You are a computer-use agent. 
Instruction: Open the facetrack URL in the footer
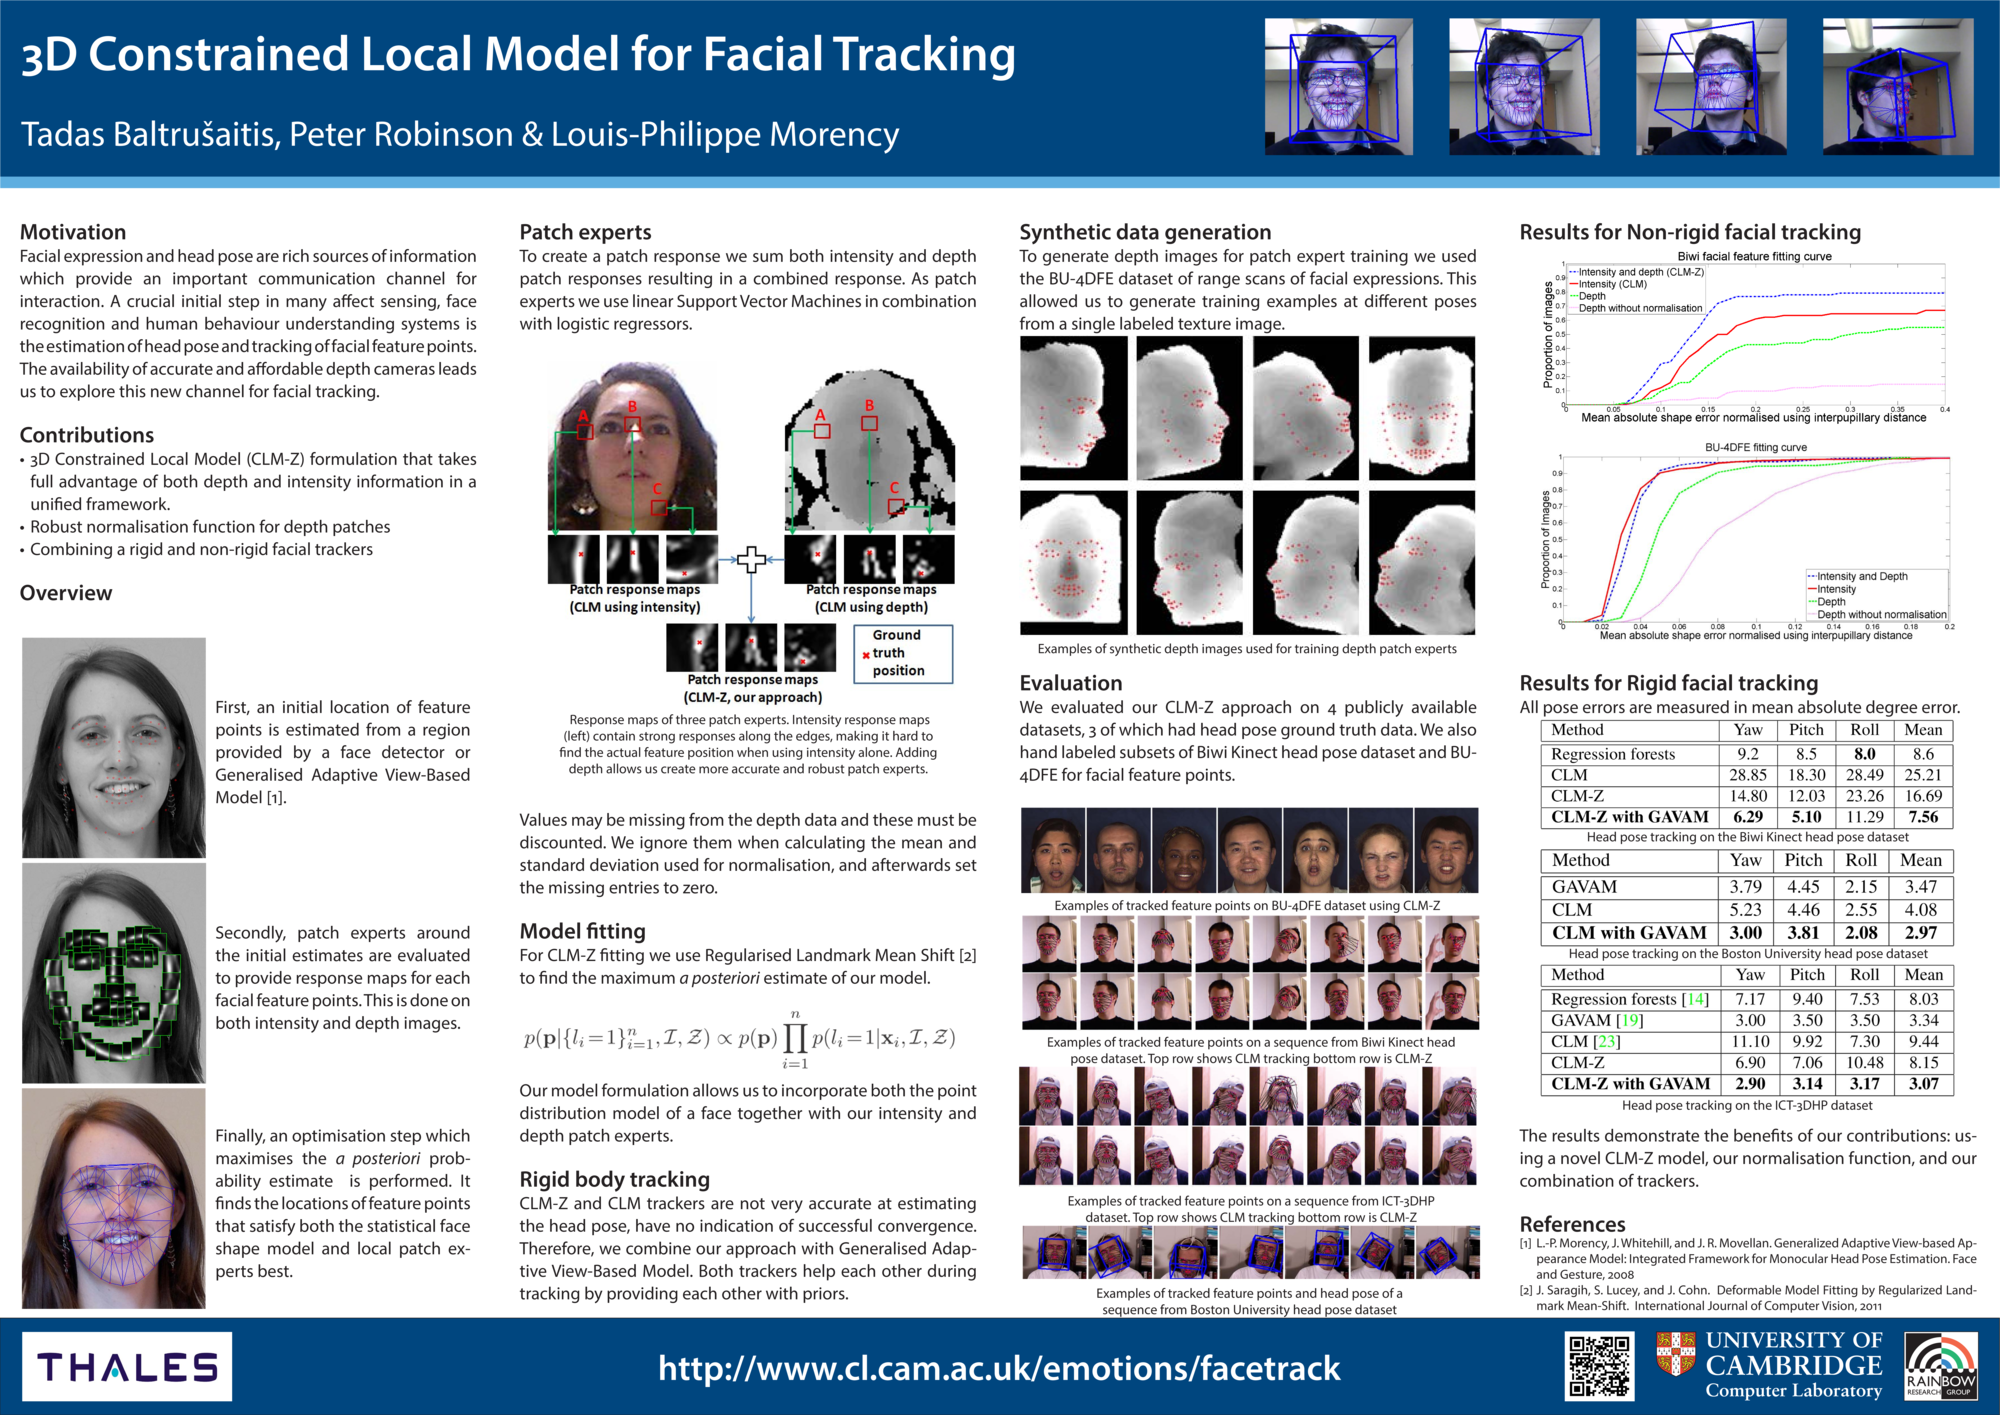click(999, 1368)
